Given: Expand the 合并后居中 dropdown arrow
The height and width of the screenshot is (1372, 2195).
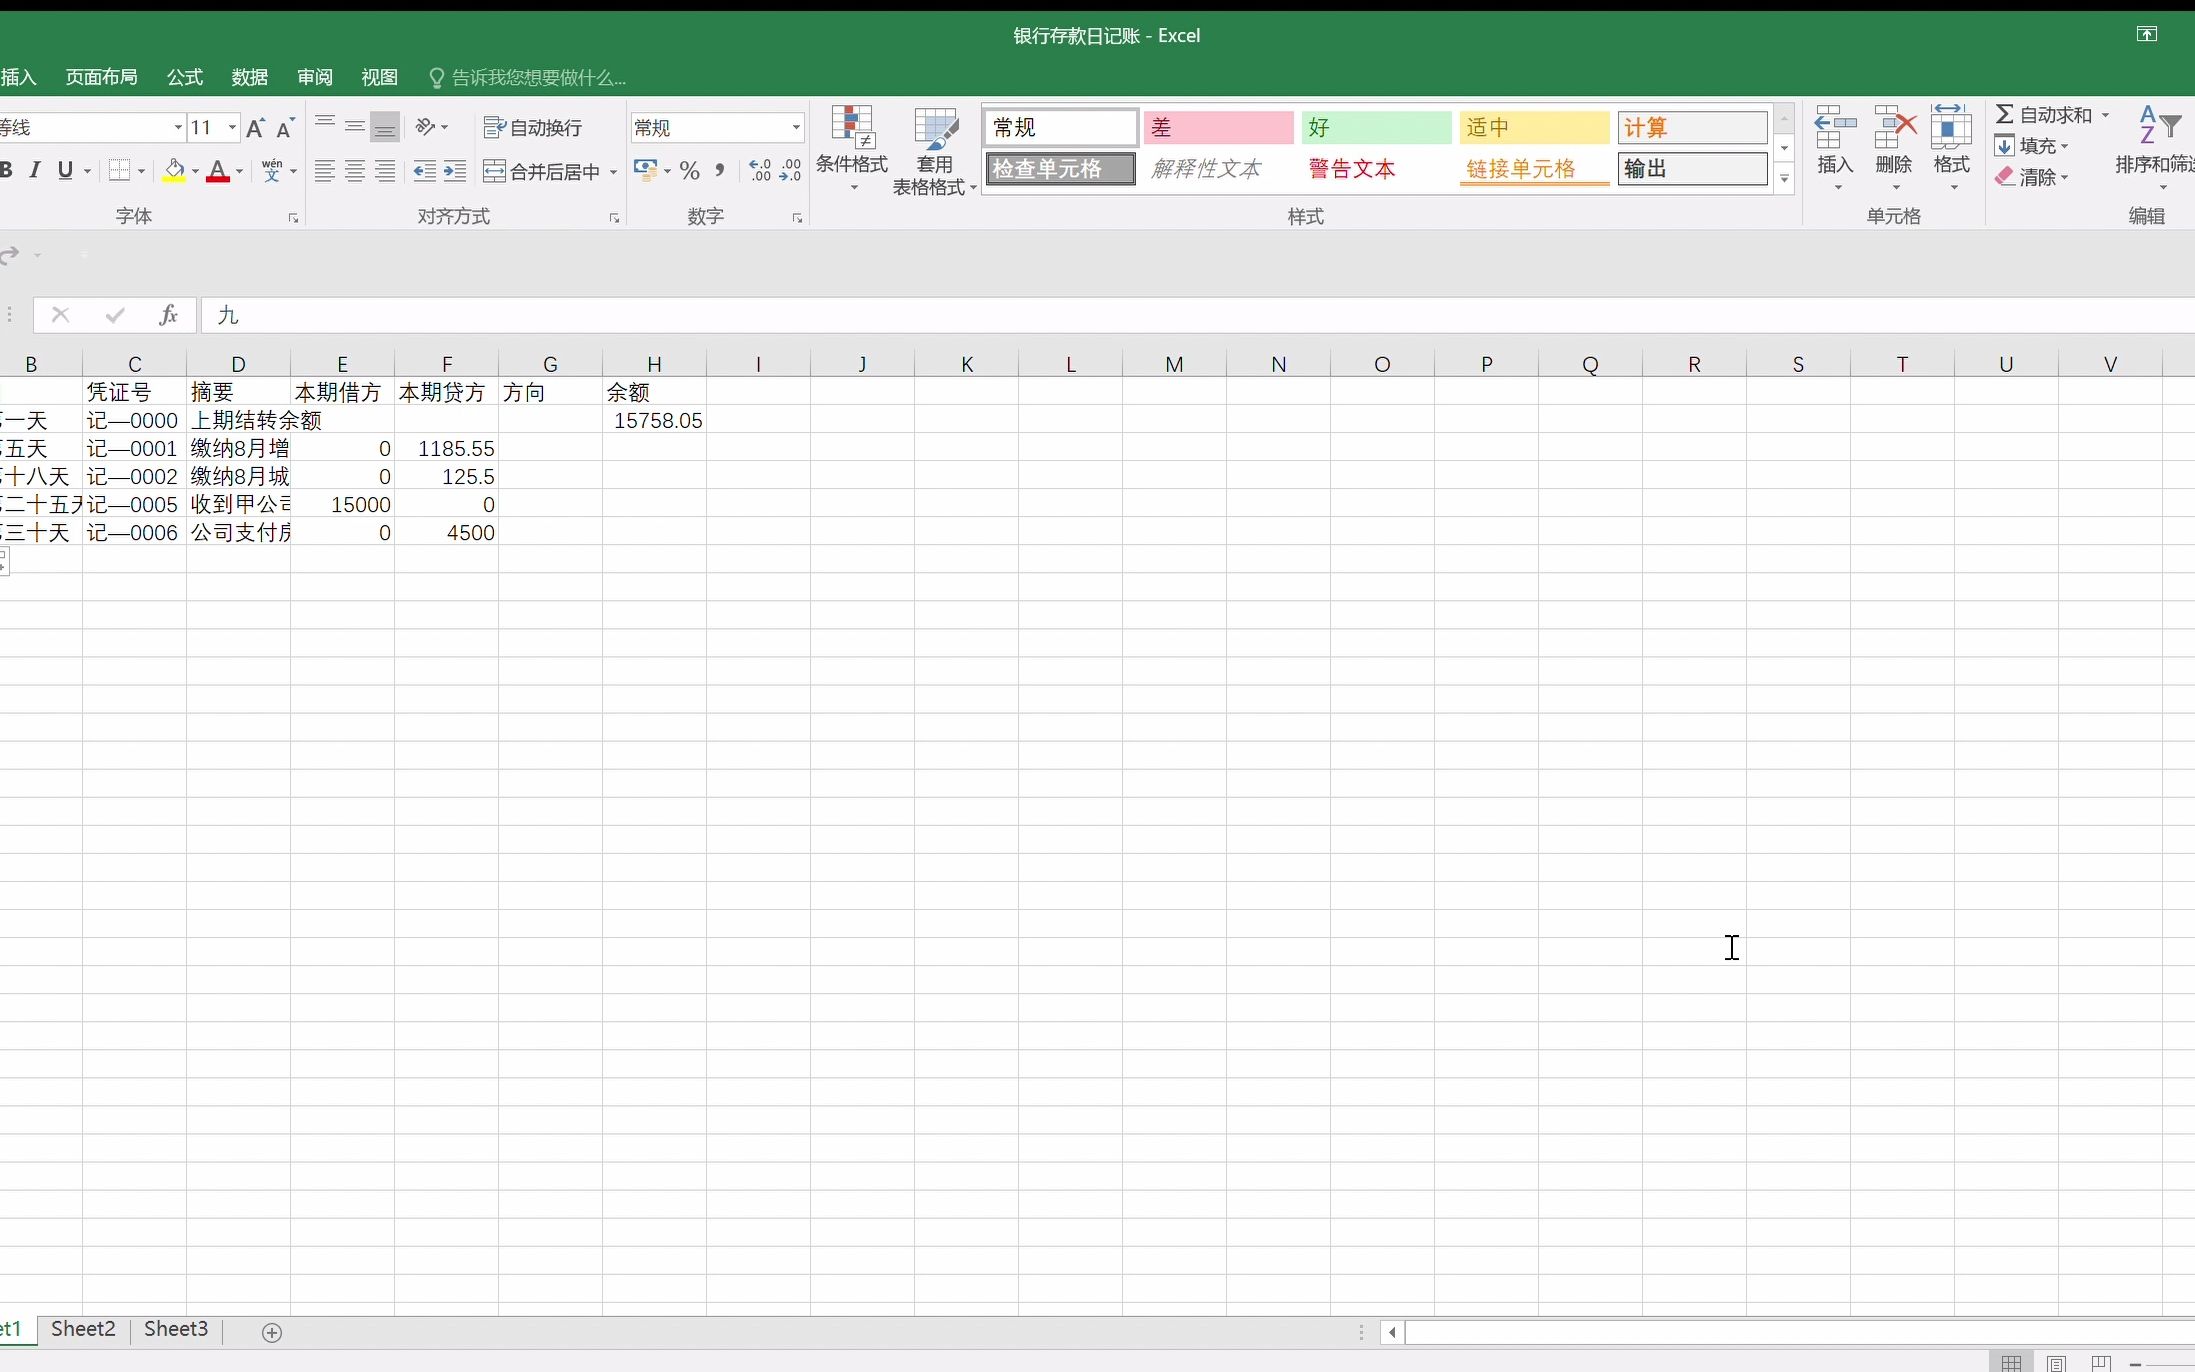Looking at the screenshot, I should click(x=613, y=172).
